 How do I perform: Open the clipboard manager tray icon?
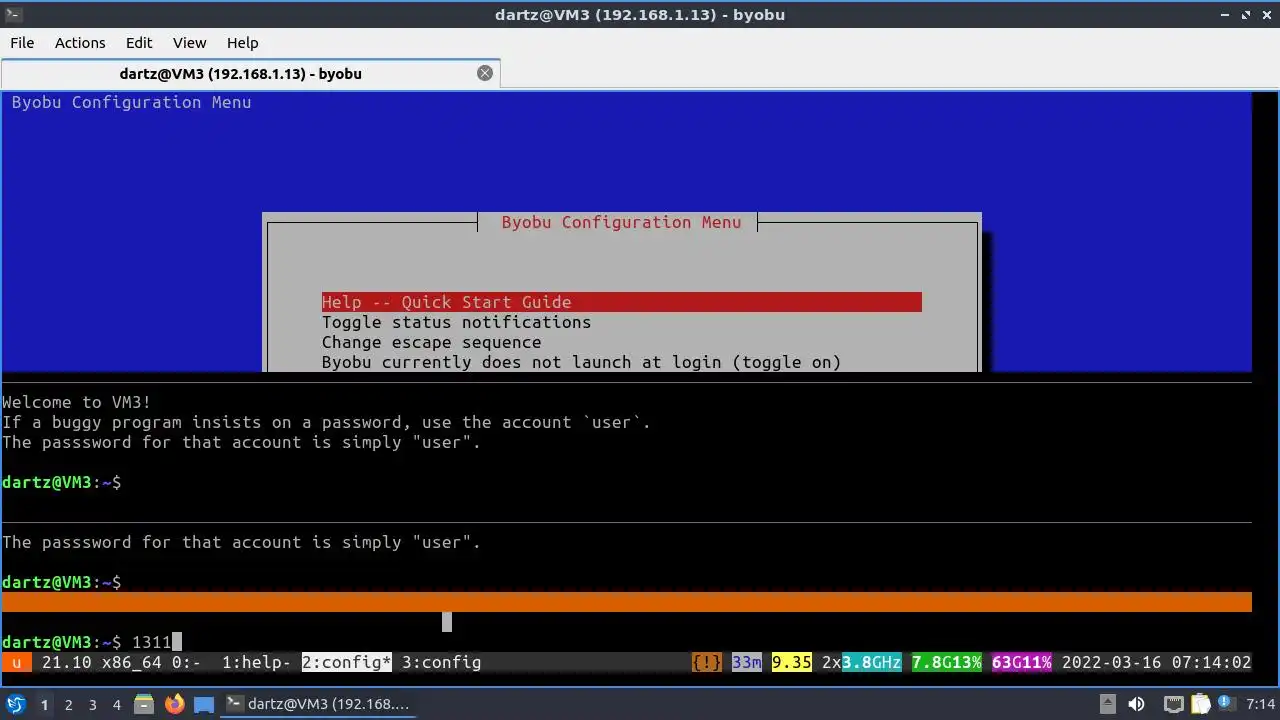pos(1199,704)
